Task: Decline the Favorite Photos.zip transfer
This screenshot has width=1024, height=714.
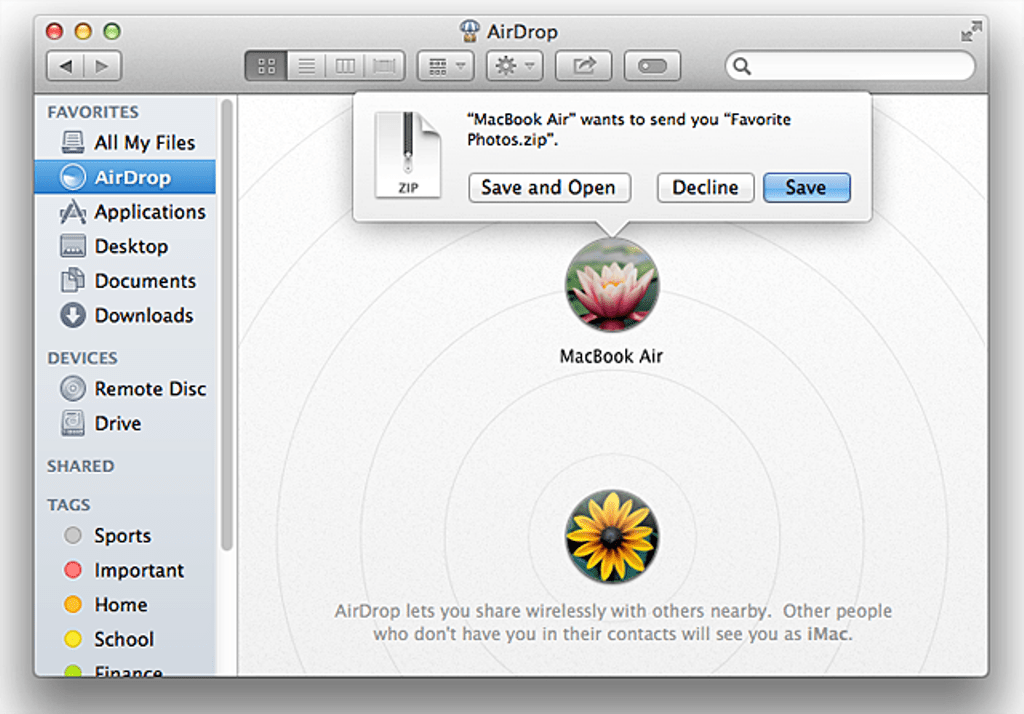Action: pyautogui.click(x=705, y=188)
